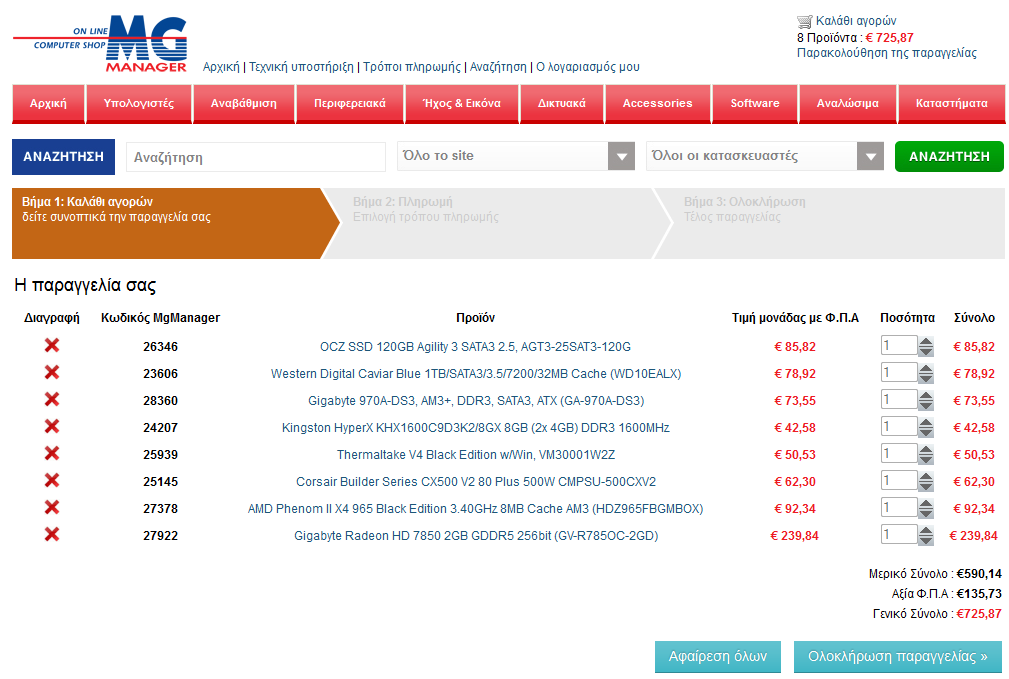
Task: Delete Thermaltake V4 Black Edition from order
Action: coord(52,454)
